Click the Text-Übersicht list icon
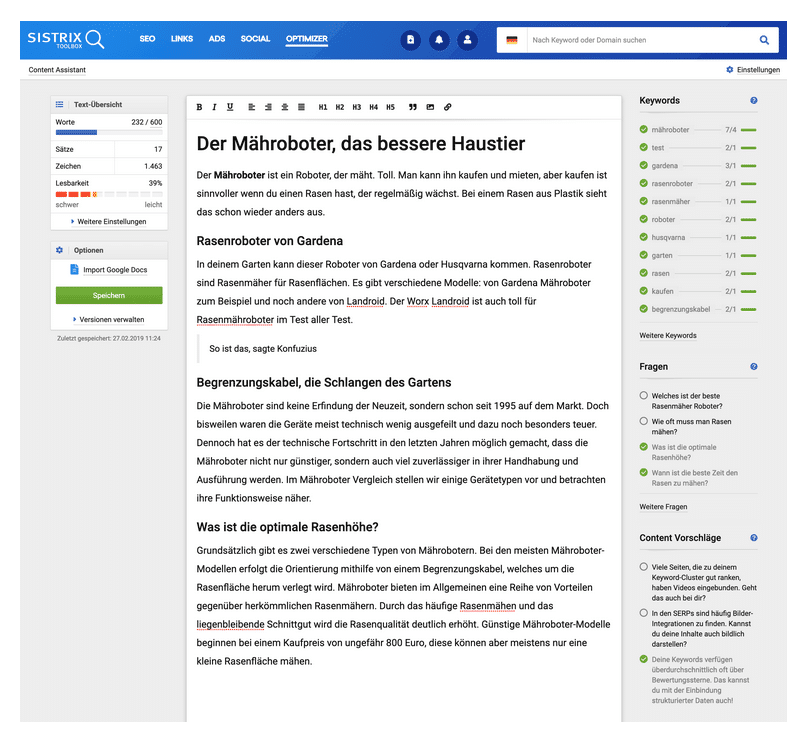This screenshot has width=803, height=745. [x=59, y=104]
